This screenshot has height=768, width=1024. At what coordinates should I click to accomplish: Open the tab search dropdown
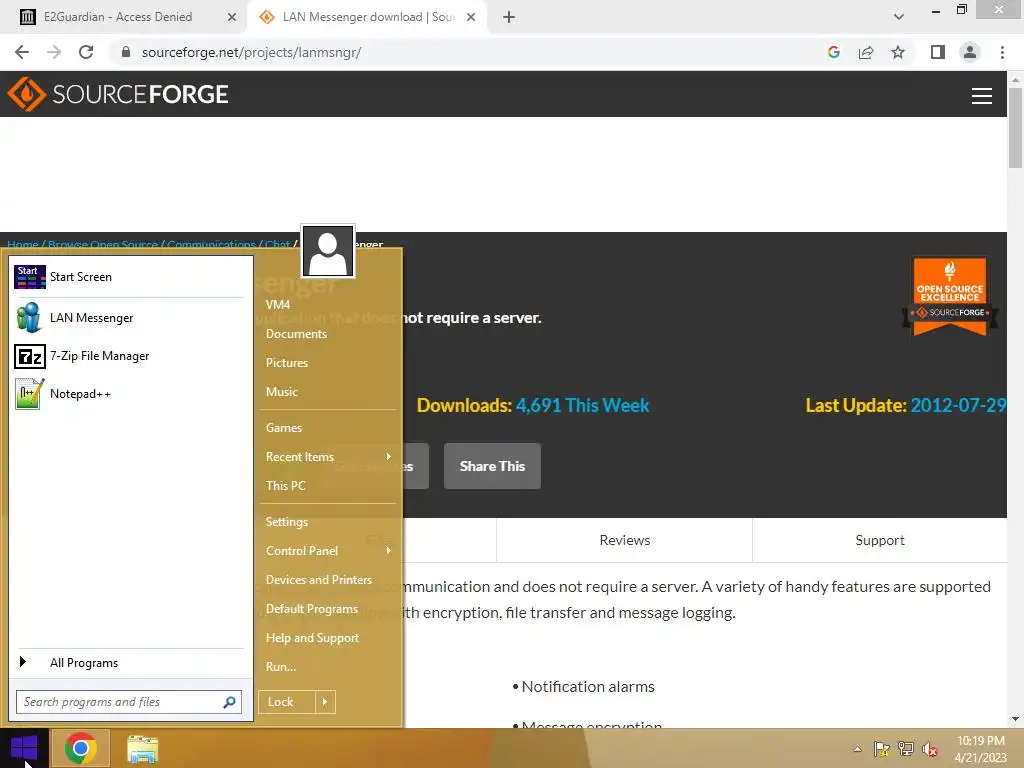[x=899, y=17]
